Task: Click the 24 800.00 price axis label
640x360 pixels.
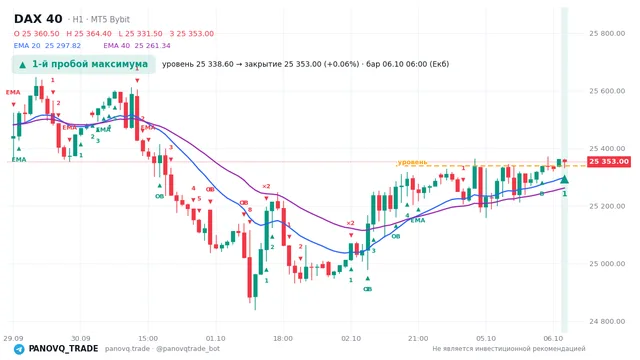Action: point(607,321)
